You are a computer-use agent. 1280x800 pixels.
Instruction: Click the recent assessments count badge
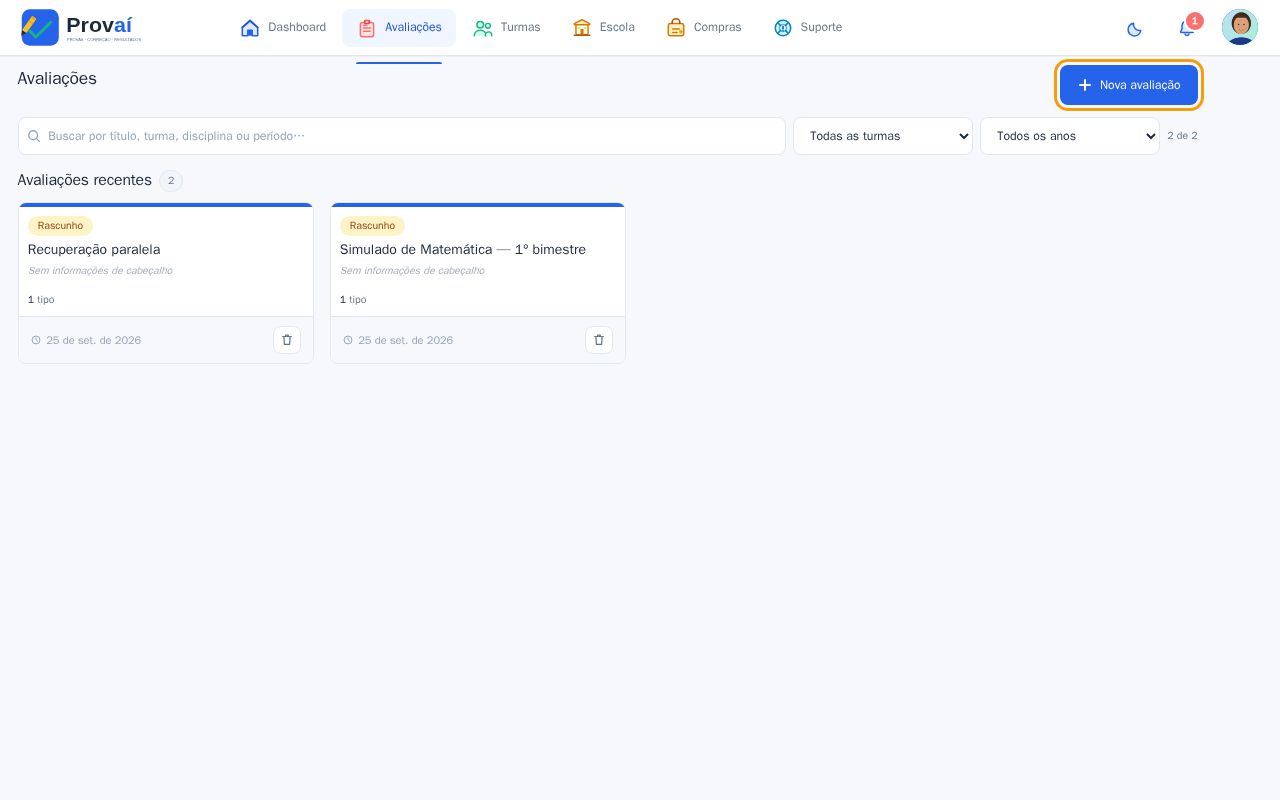[x=171, y=181]
